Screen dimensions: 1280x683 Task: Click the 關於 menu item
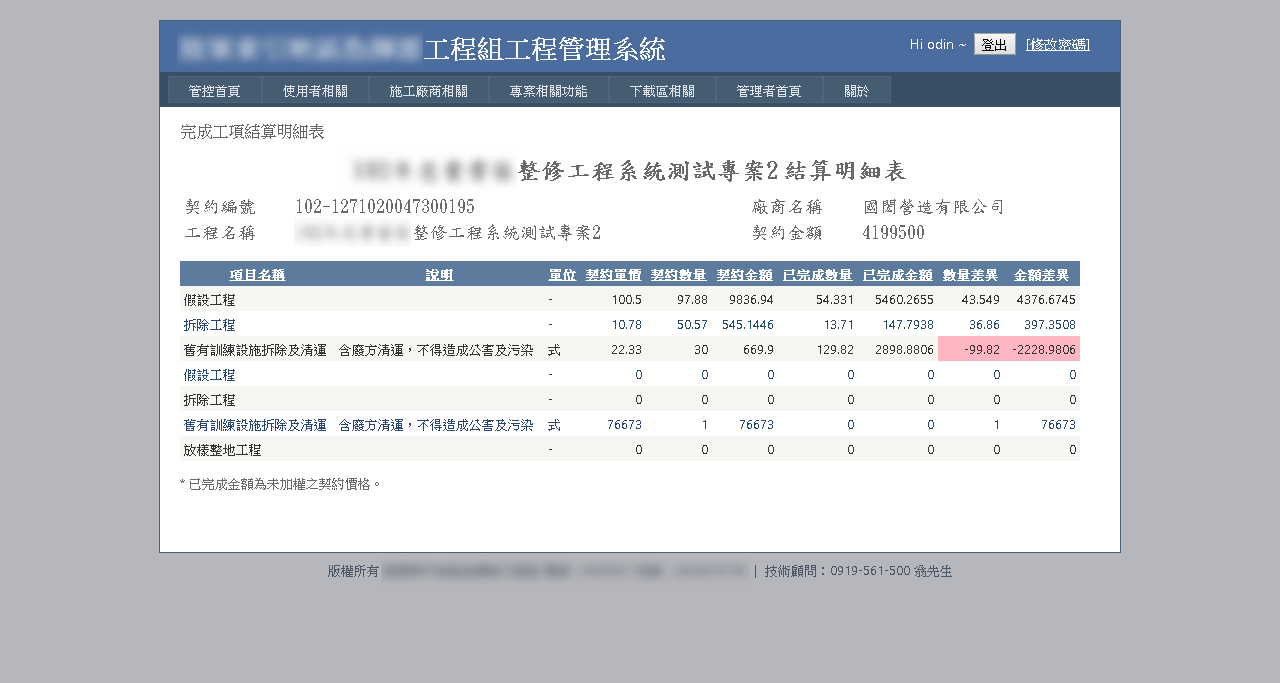click(856, 91)
